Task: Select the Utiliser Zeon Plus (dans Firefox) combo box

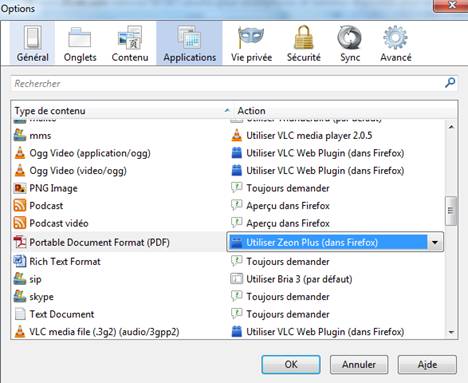Action: (335, 242)
